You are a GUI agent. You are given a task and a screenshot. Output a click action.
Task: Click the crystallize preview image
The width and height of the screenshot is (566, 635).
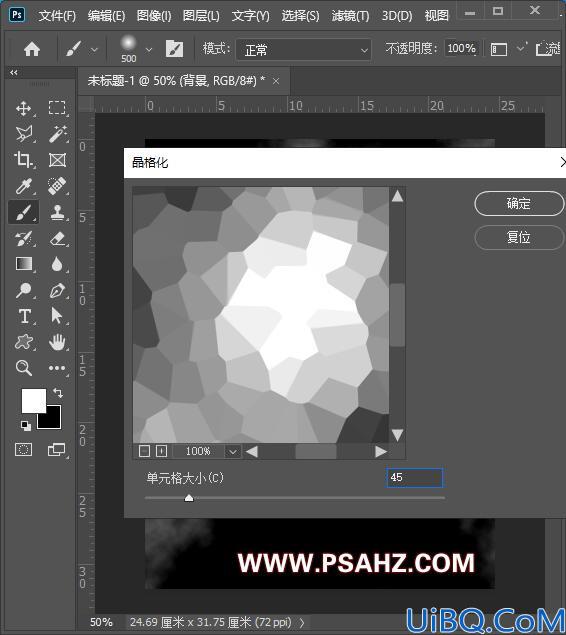pyautogui.click(x=261, y=315)
